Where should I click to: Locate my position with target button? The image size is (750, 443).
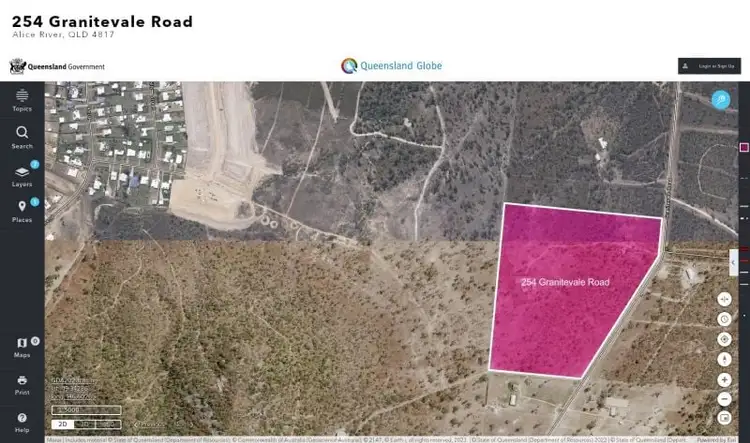point(724,339)
